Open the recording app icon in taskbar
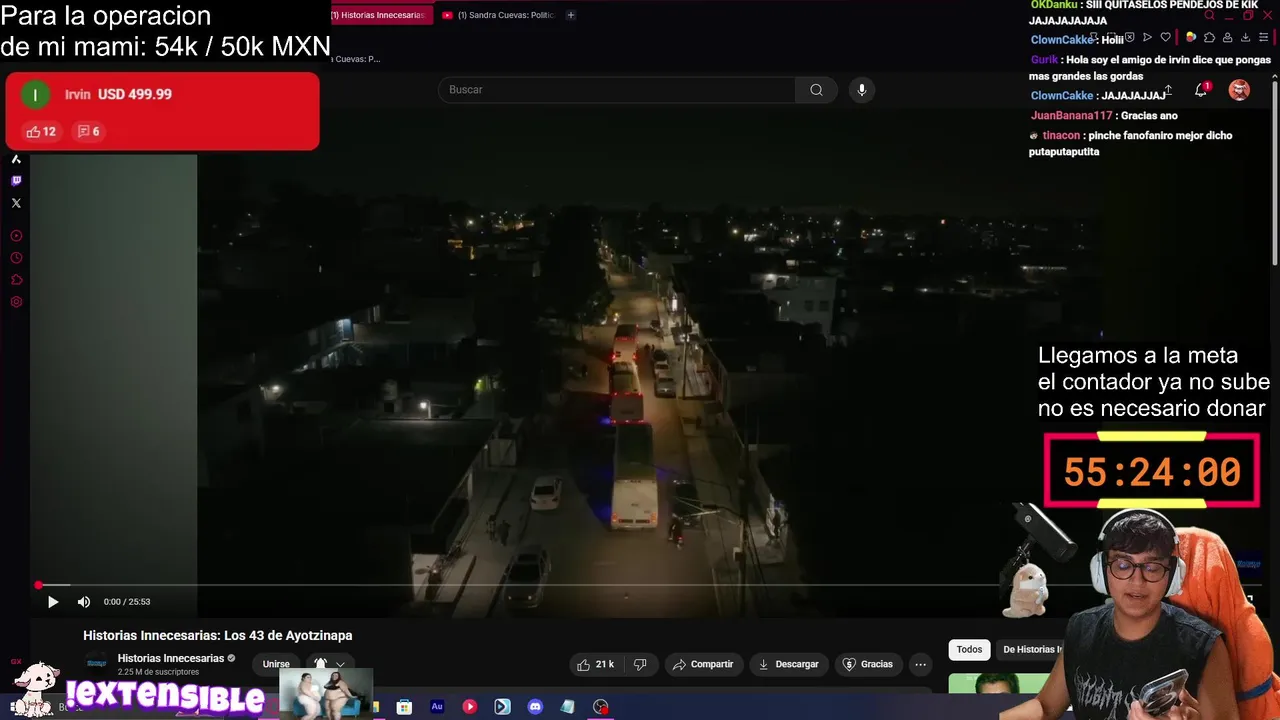1280x720 pixels. pyautogui.click(x=601, y=707)
